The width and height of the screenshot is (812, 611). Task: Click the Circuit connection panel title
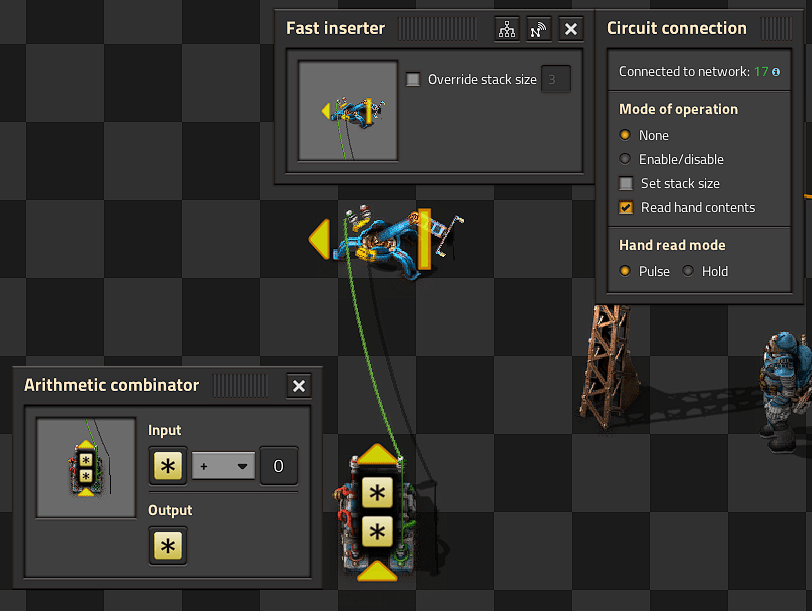tap(677, 28)
